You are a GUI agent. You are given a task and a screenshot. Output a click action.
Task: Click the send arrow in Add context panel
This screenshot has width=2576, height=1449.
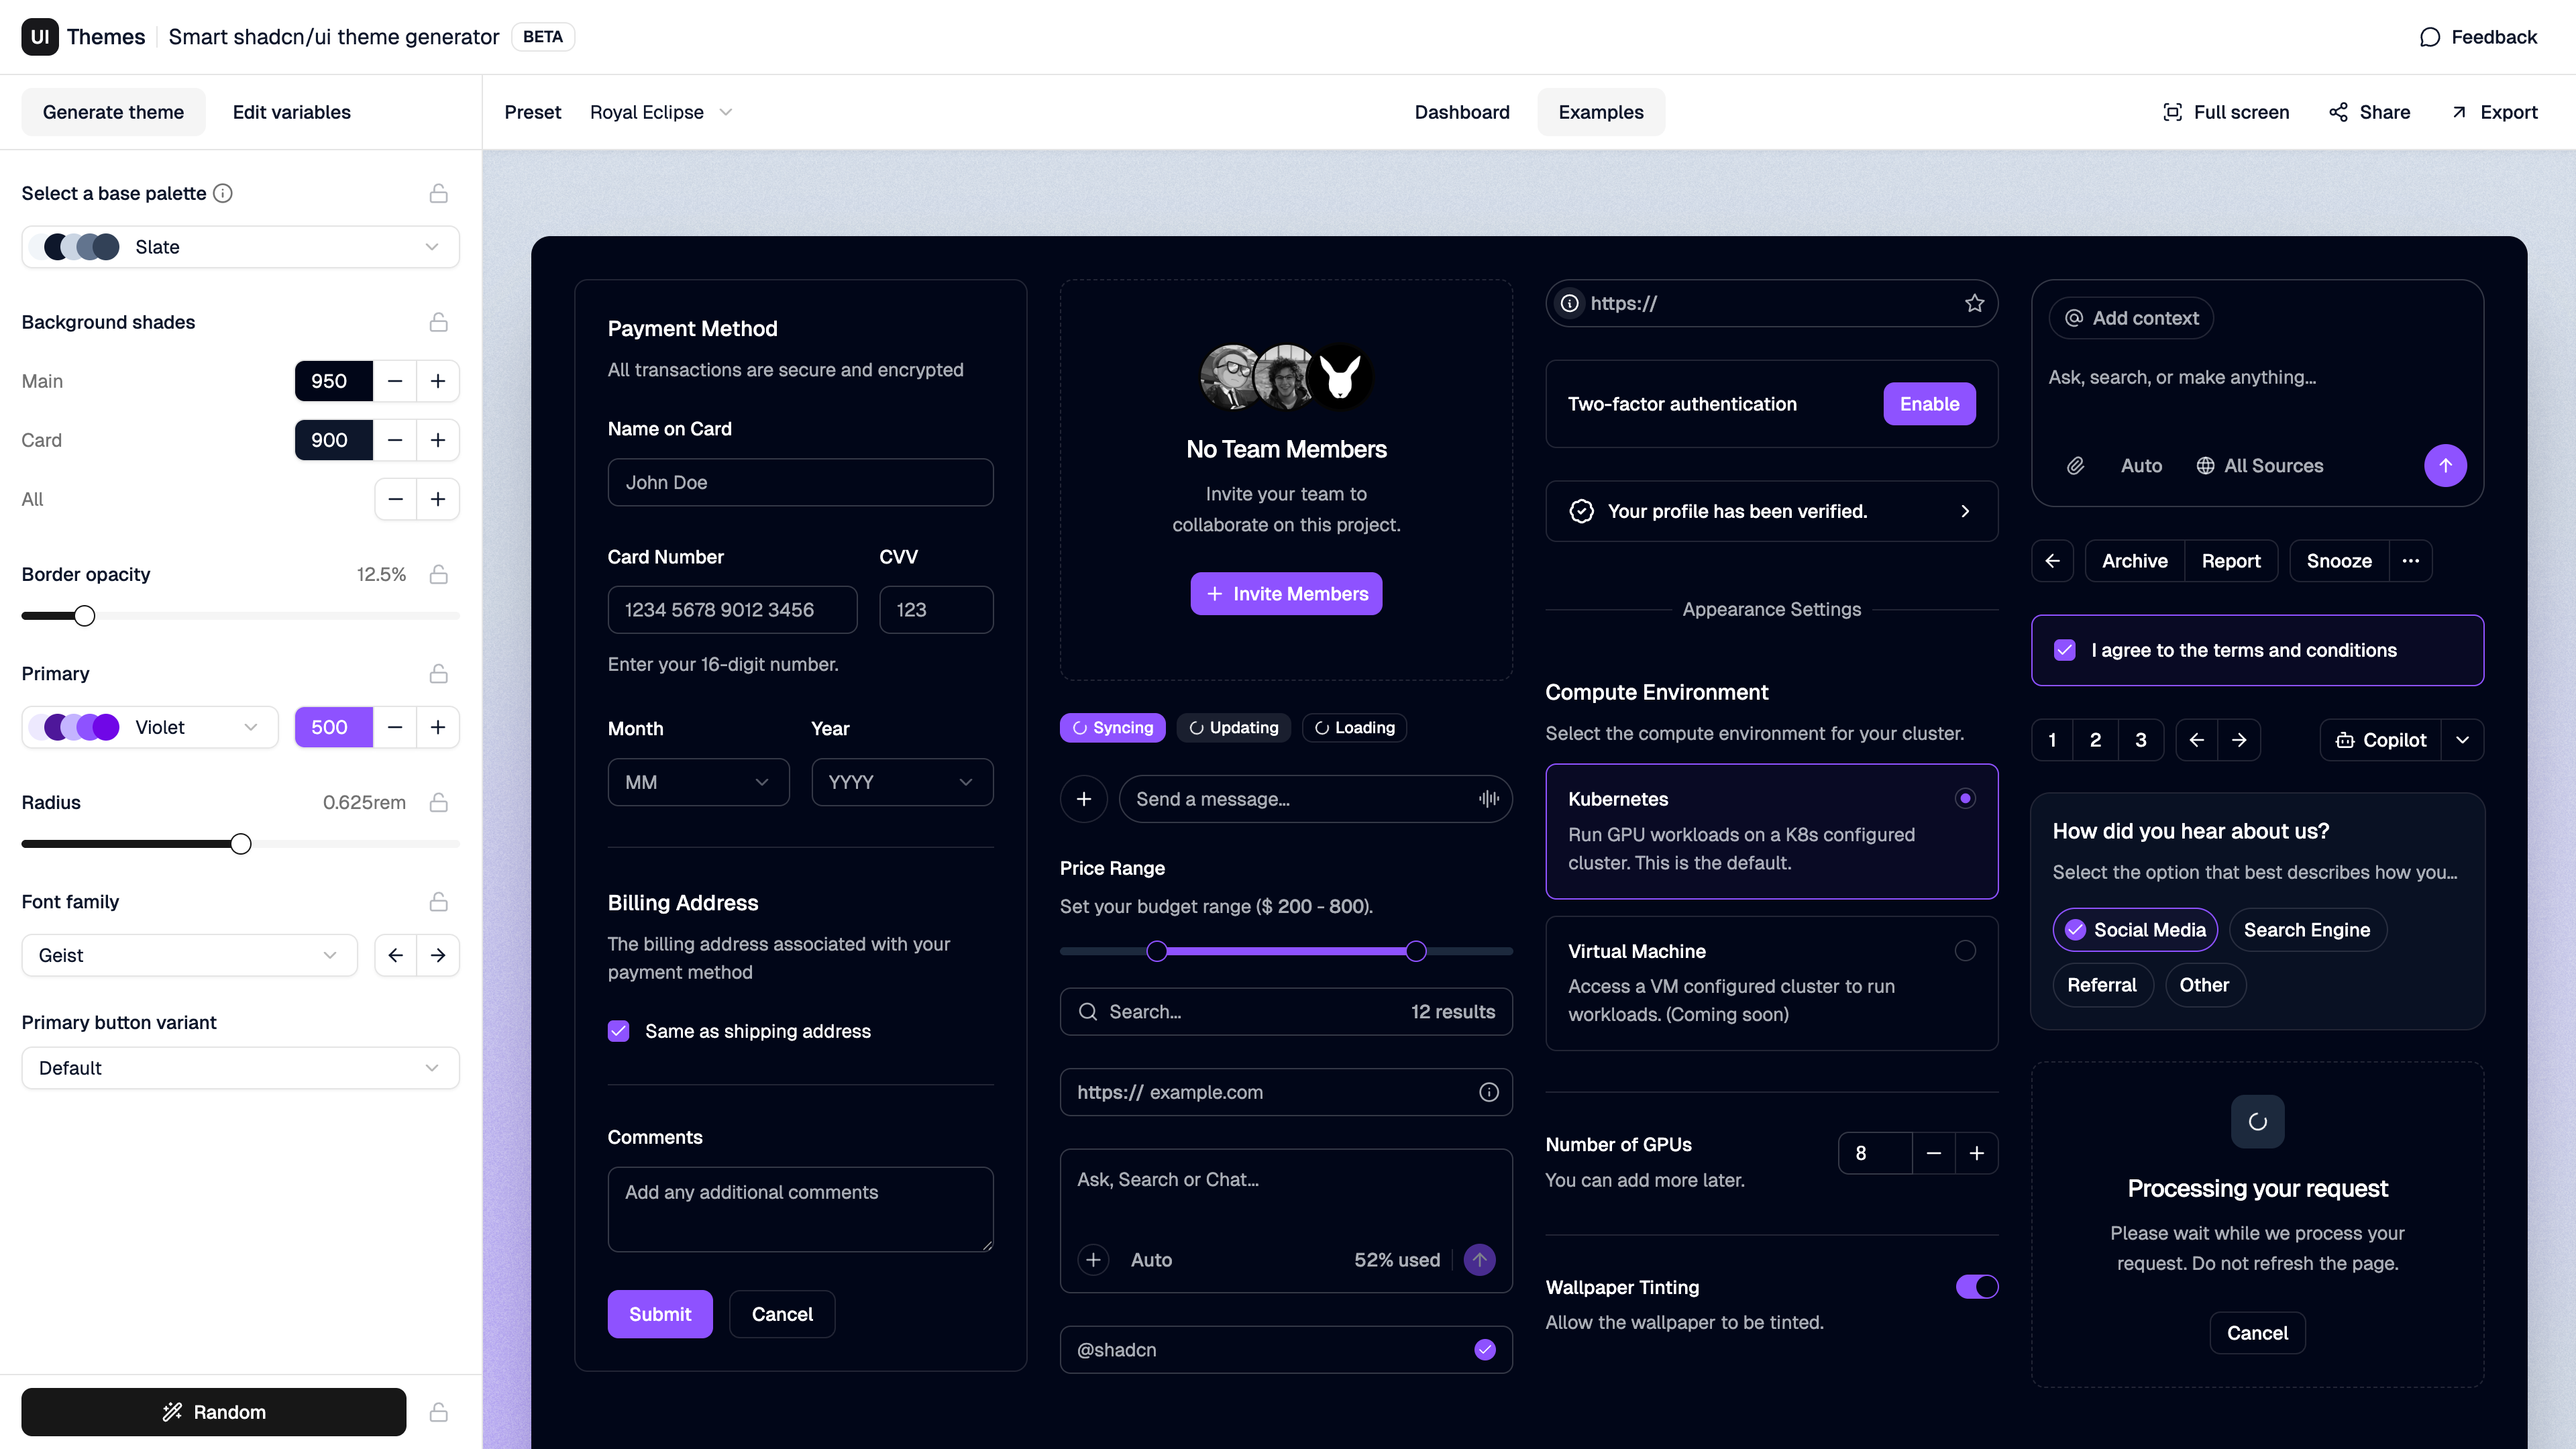(2445, 465)
